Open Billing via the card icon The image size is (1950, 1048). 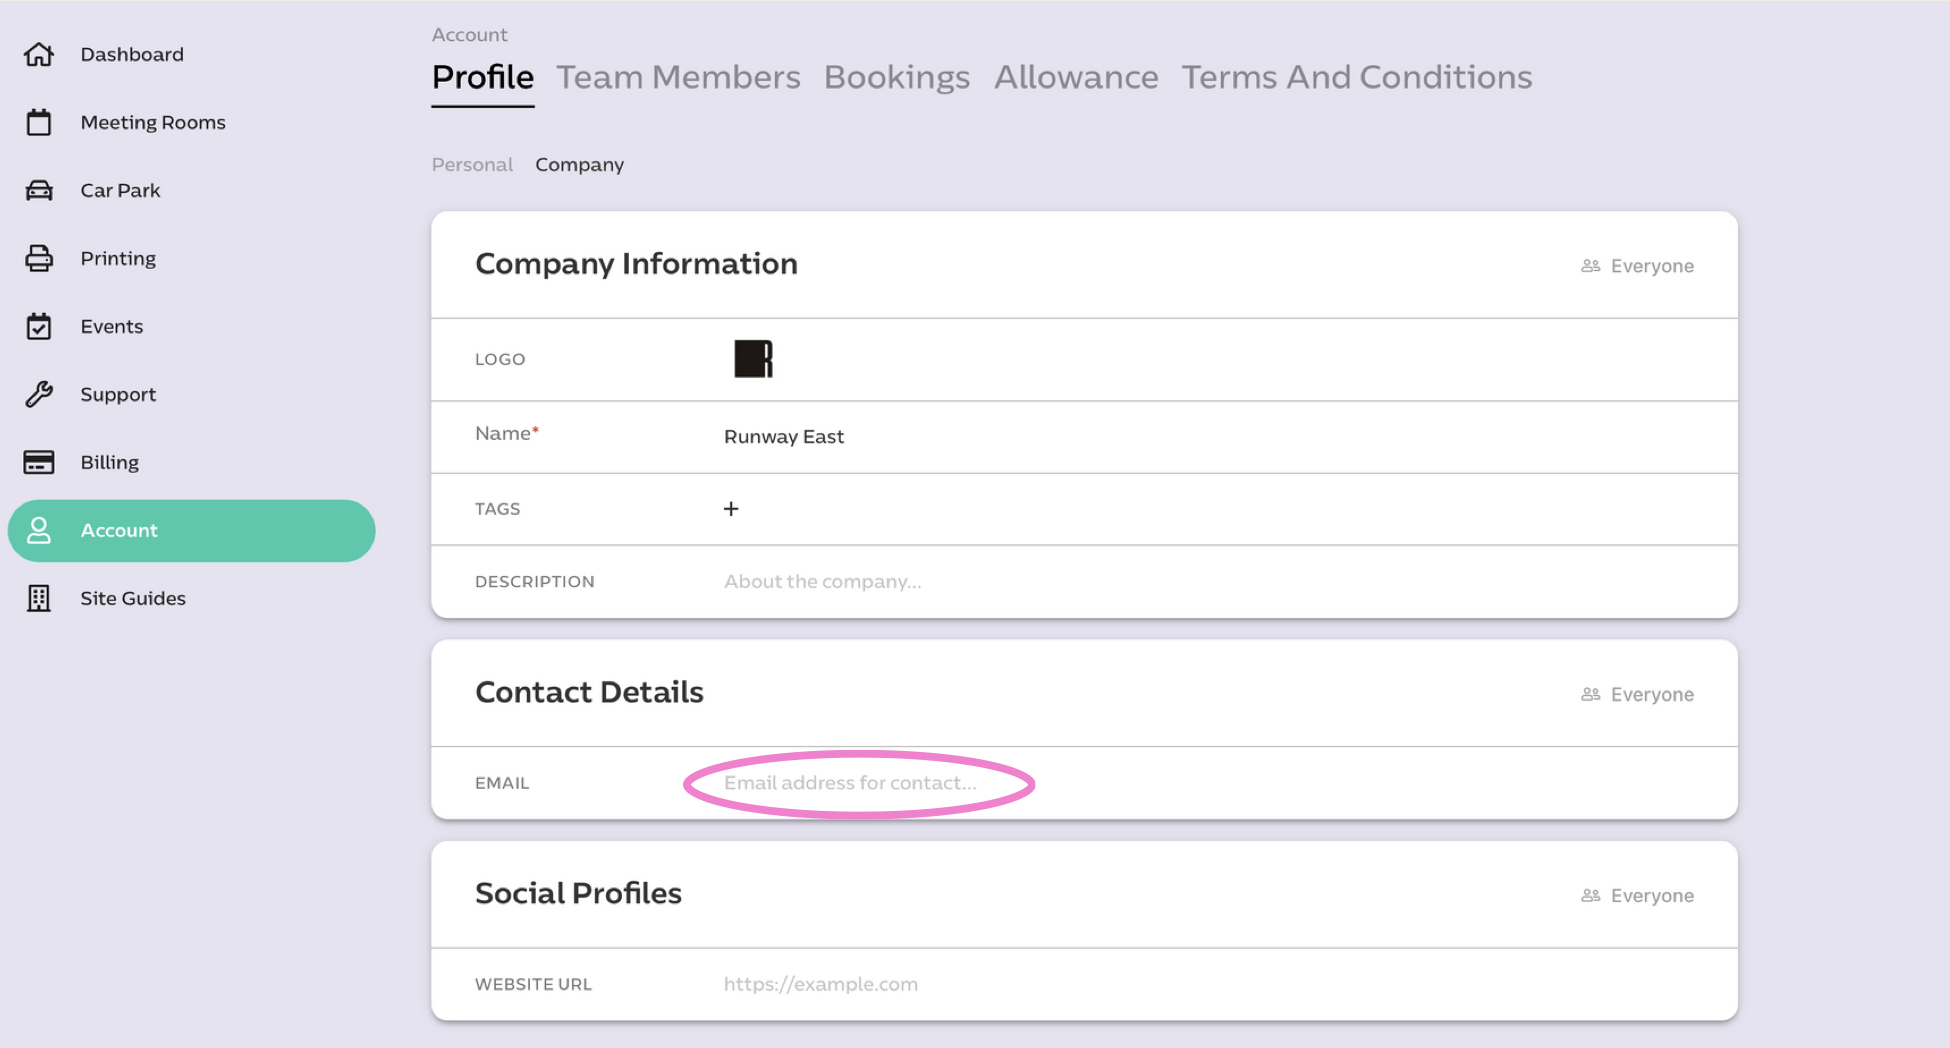click(39, 462)
